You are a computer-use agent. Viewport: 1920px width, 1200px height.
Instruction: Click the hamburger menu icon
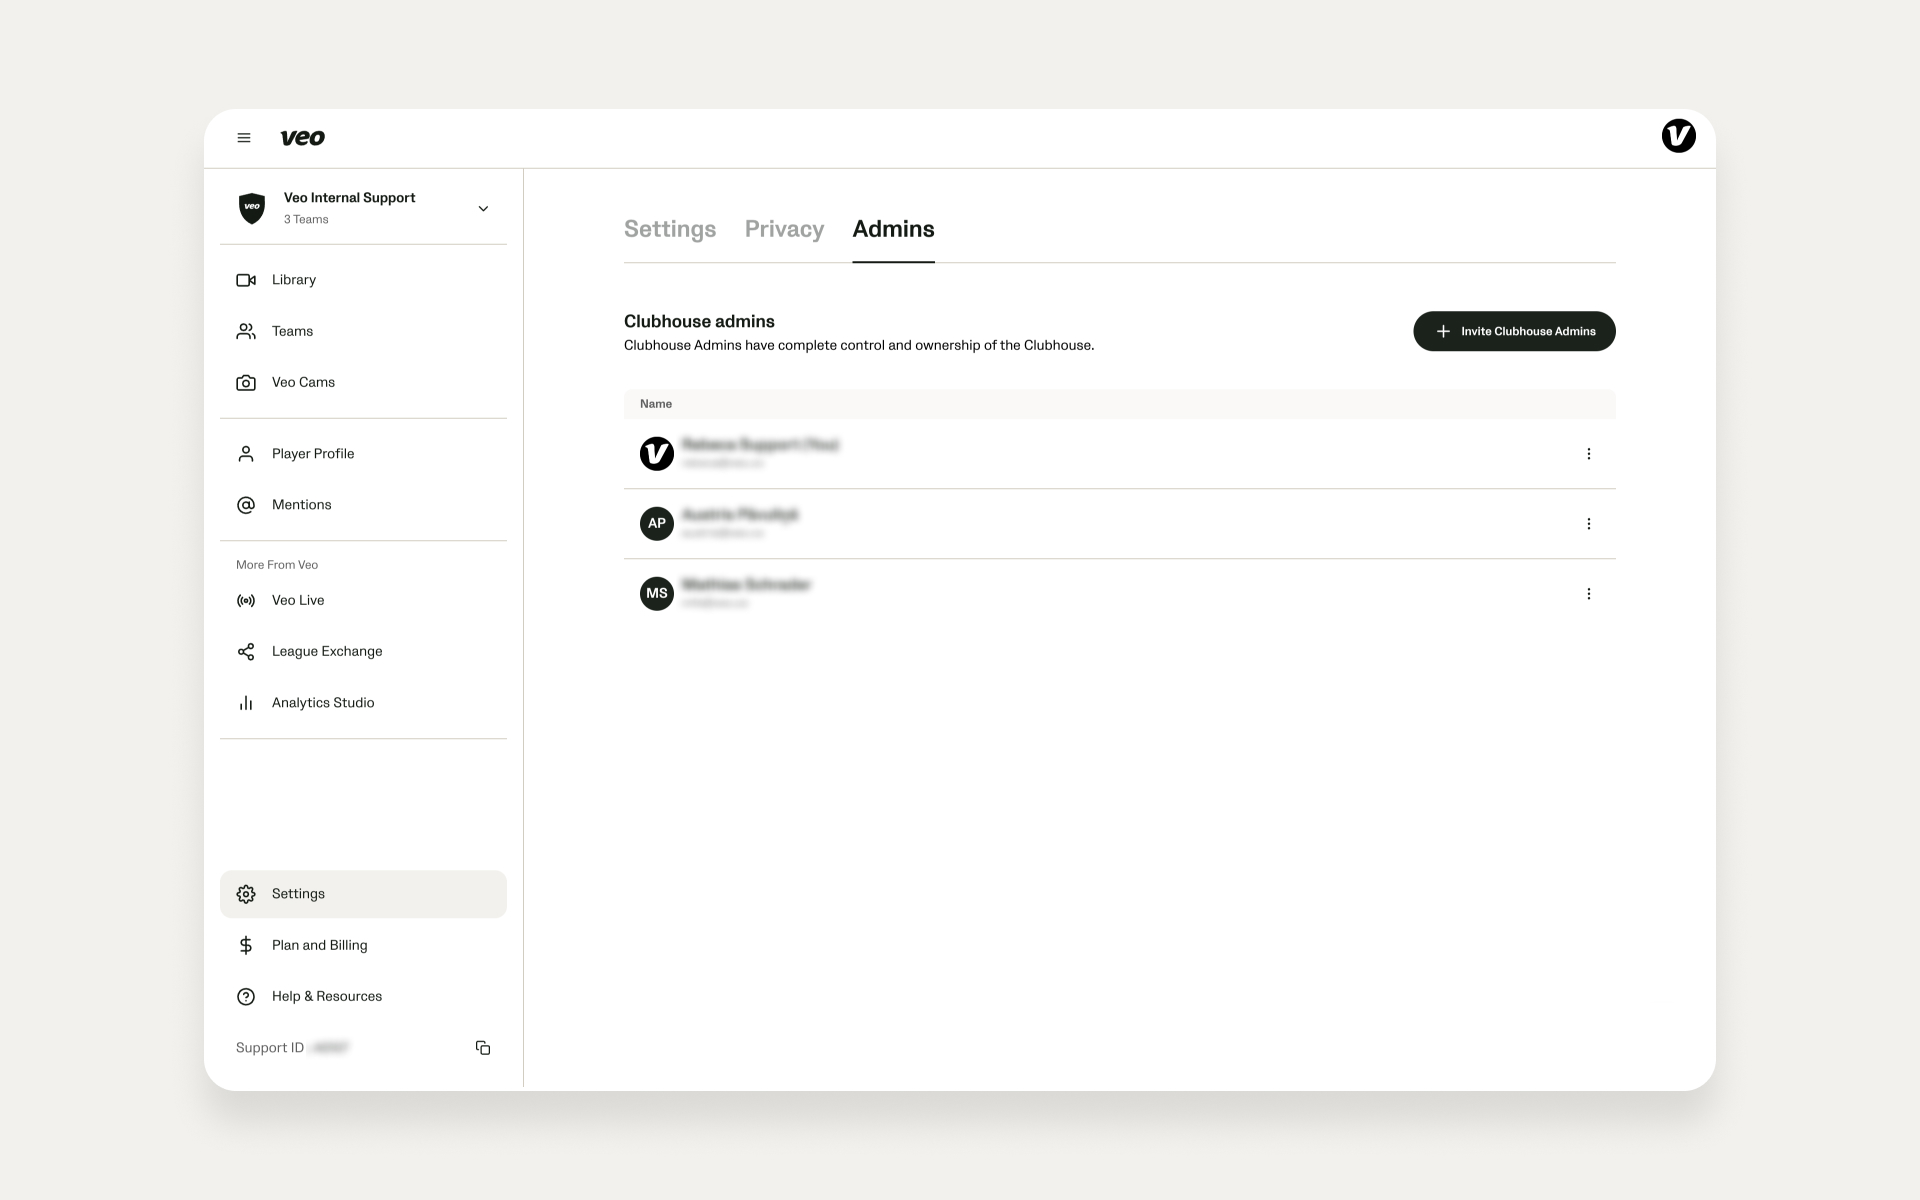tap(243, 138)
